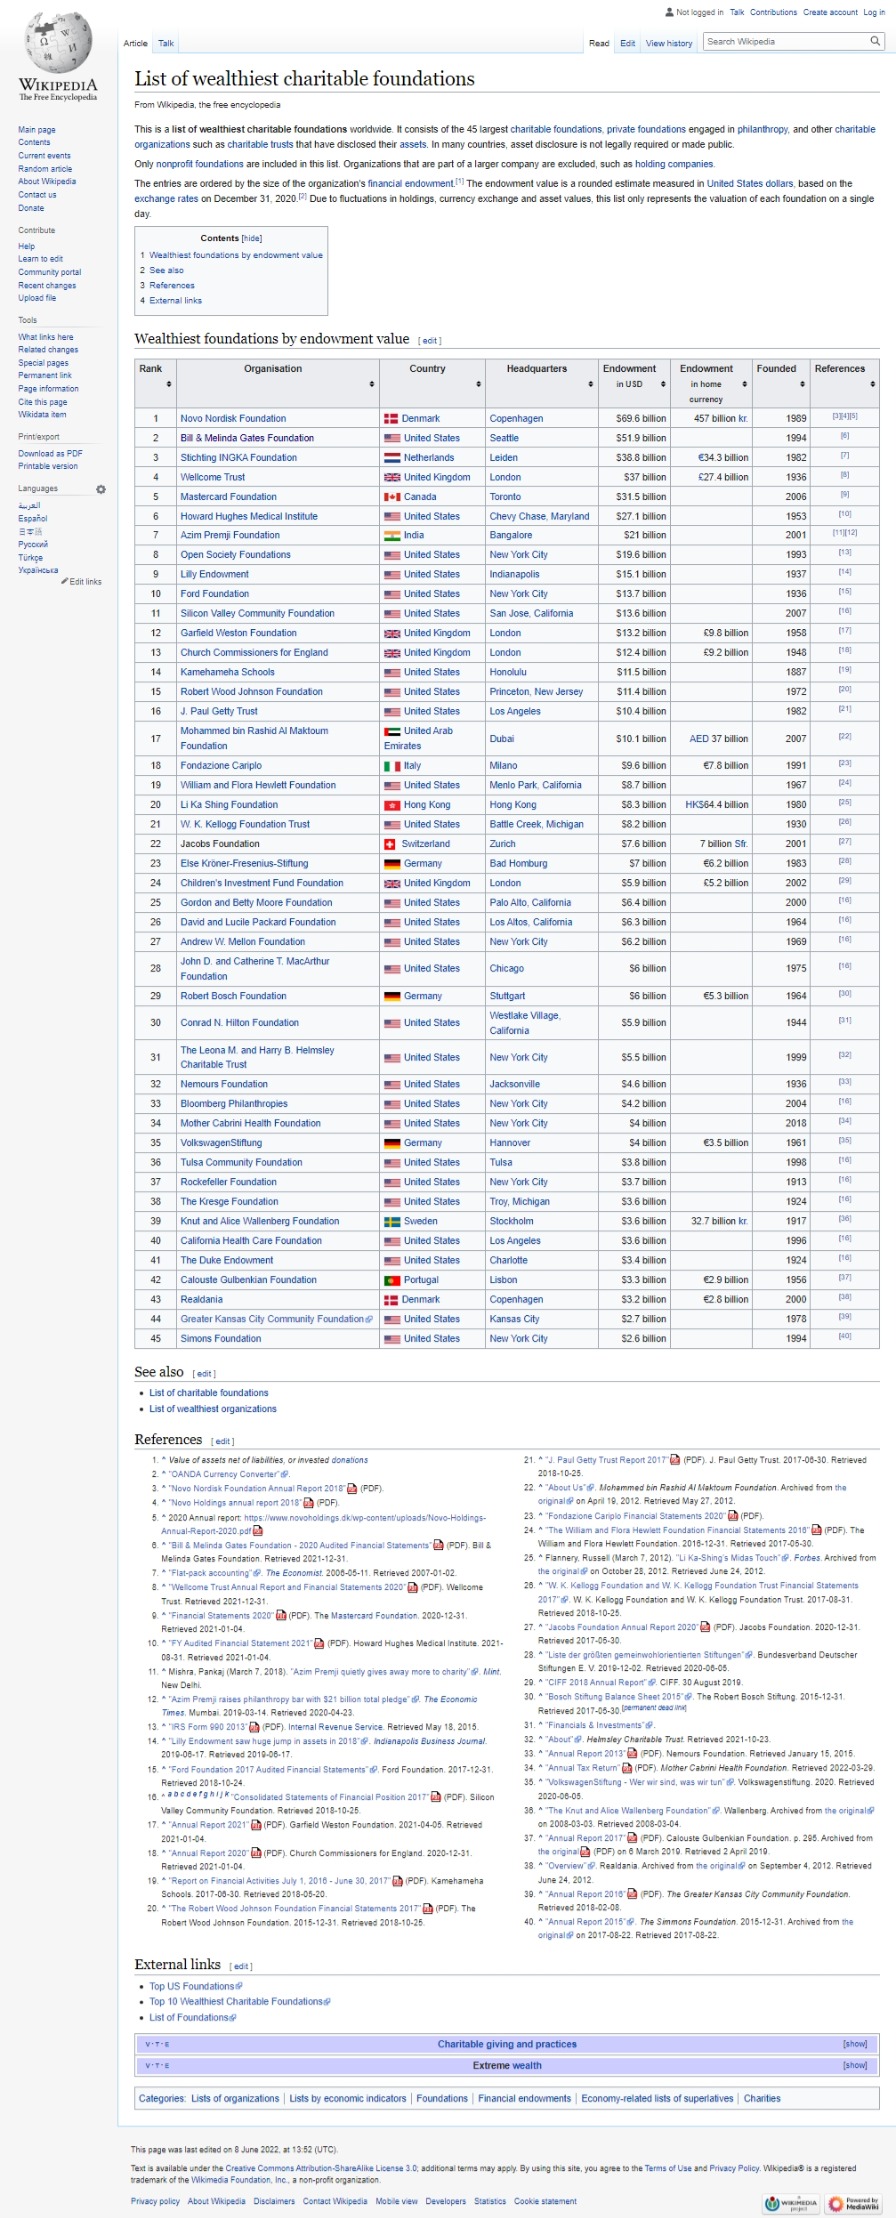Click PDF icon after Novo Holdings annual report 2018
This screenshot has width=896, height=2218.
[x=309, y=1502]
